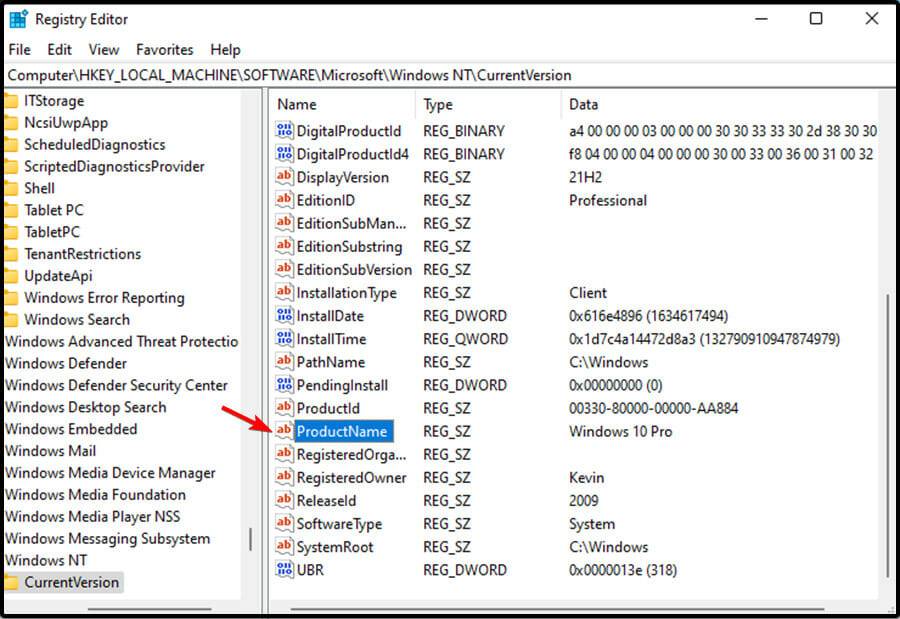Click the values pane horizontal scrollbar
900x619 pixels.
point(557,609)
